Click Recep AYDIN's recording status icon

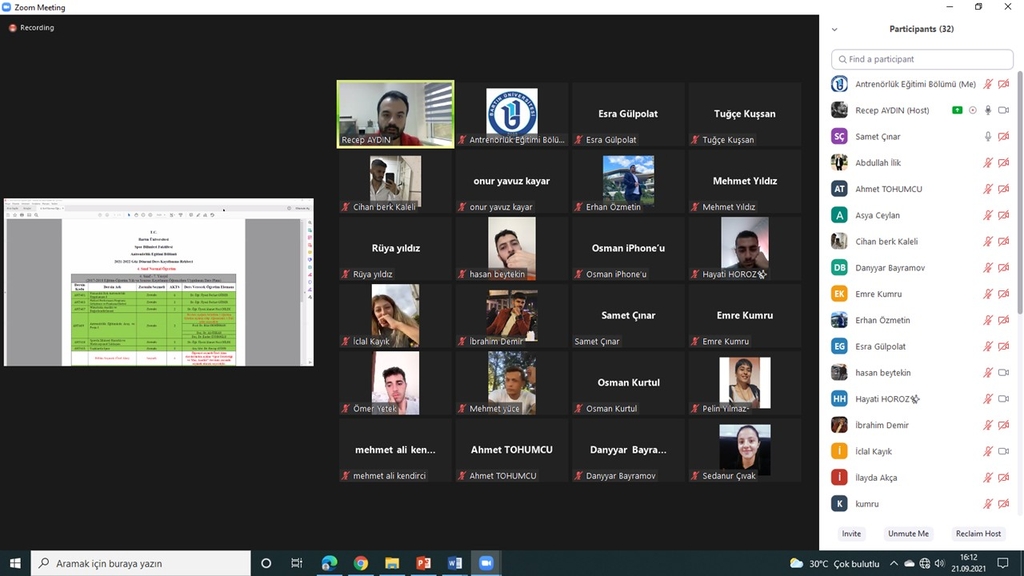972,110
